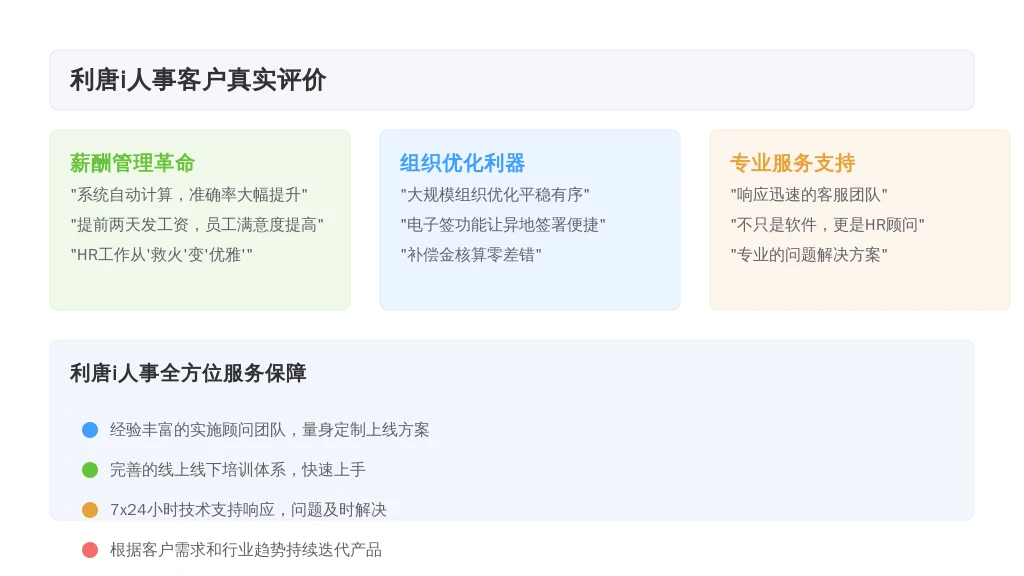Click the blue bullet dot for 实施顾问团队

click(x=90, y=430)
